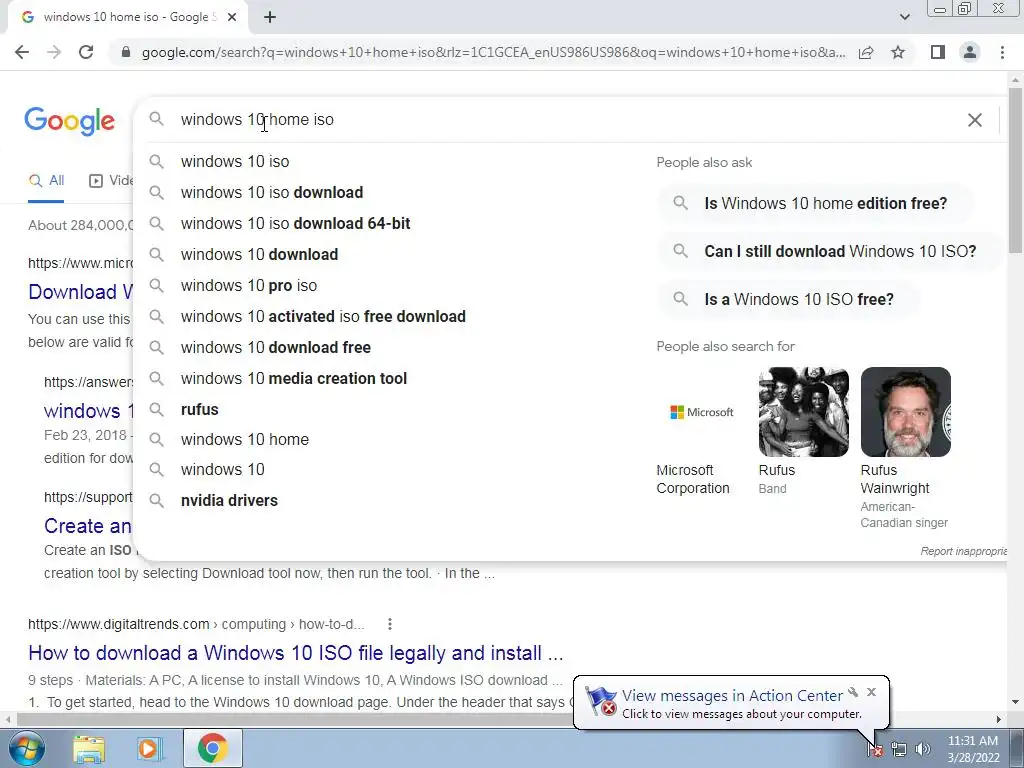Open Can I still download Windows 10 ISO?
The image size is (1024, 768).
click(x=829, y=251)
